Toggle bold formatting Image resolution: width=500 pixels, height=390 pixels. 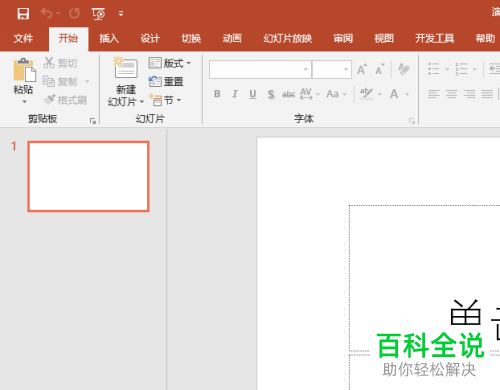[217, 94]
